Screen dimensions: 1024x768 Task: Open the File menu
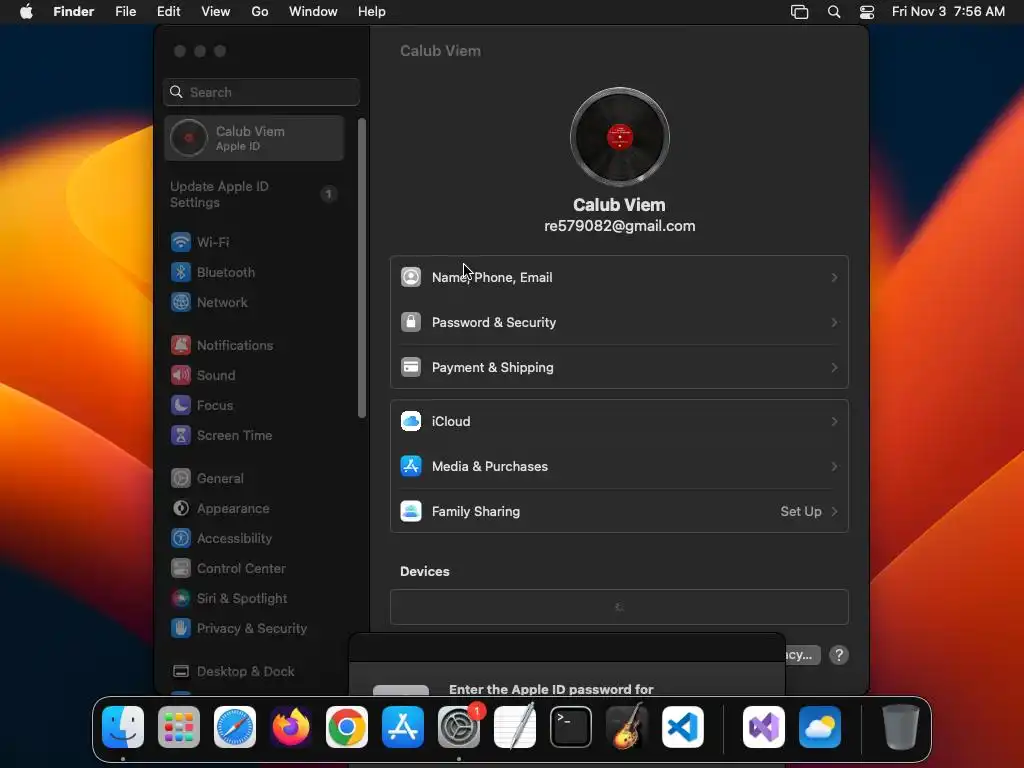(x=125, y=12)
